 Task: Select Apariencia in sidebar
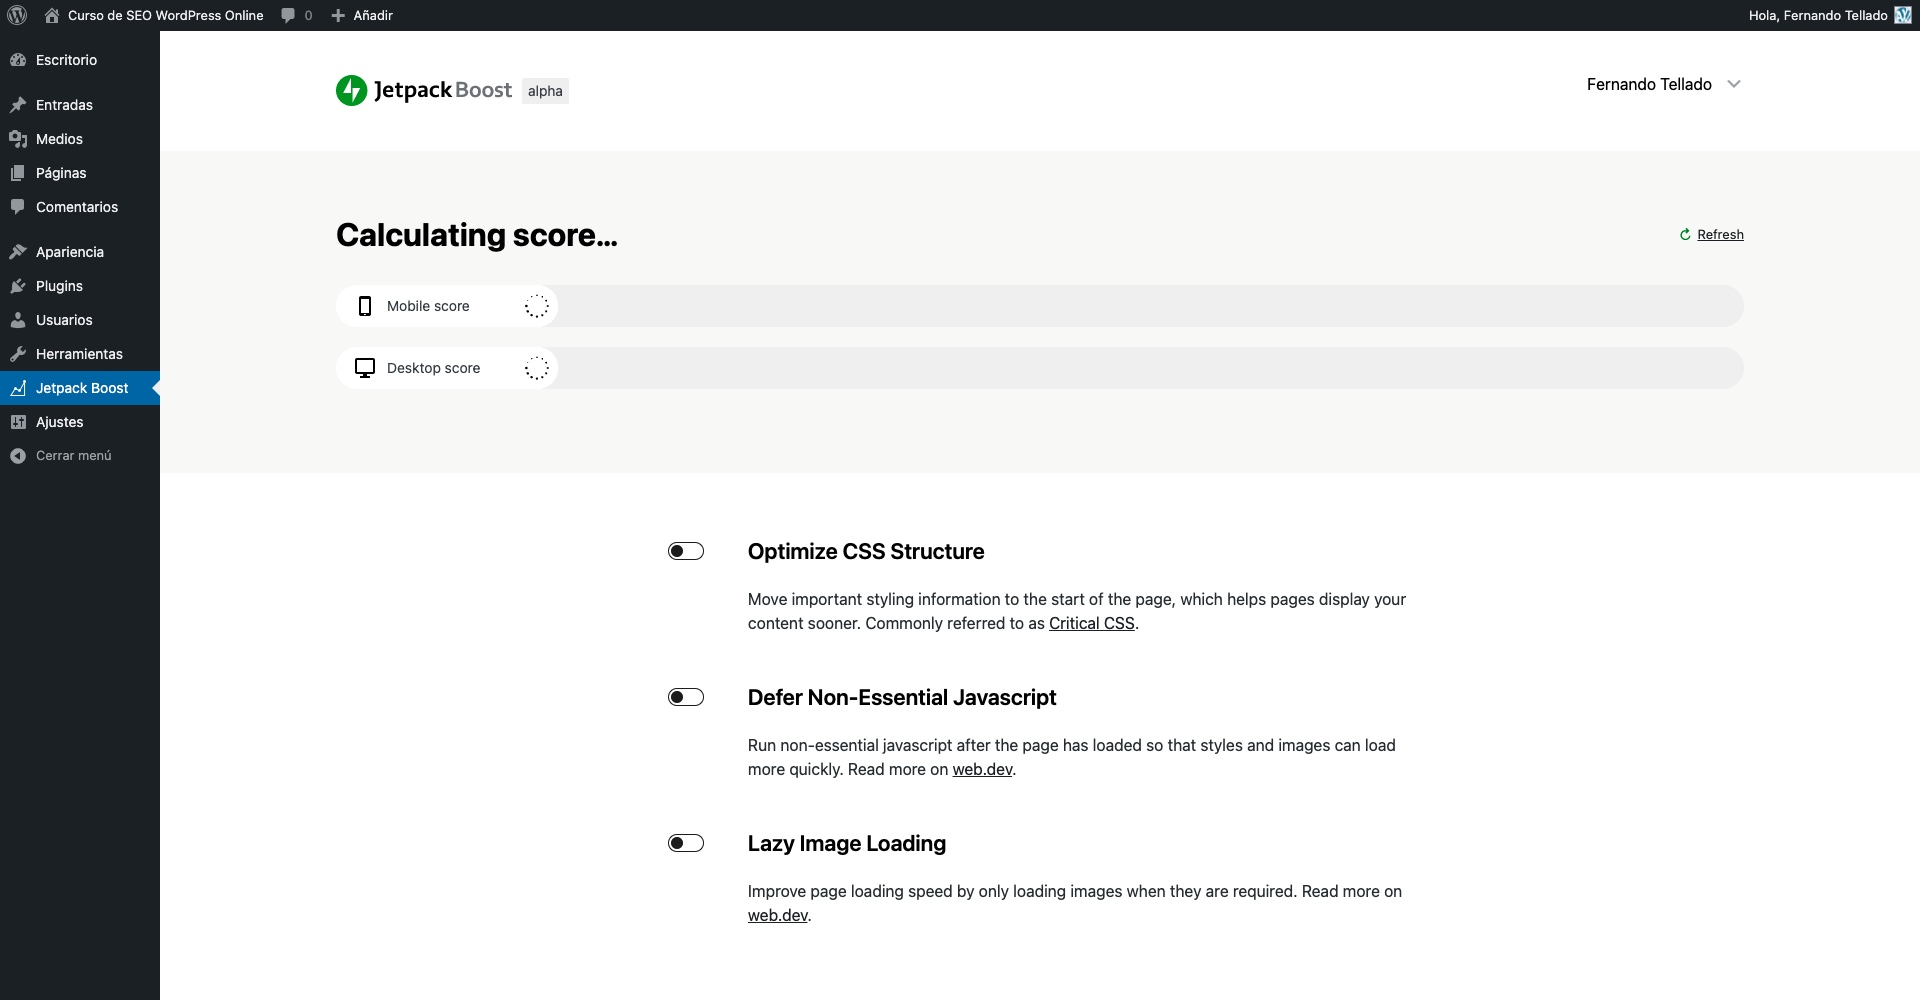80,252
